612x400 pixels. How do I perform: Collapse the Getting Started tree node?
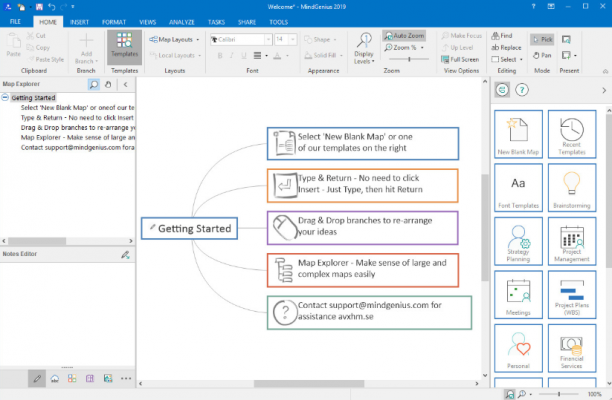5,97
